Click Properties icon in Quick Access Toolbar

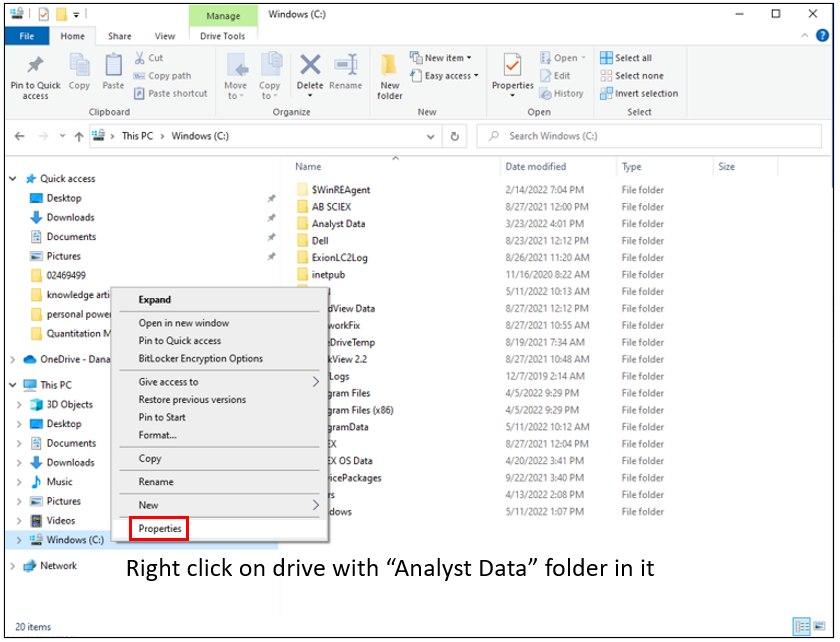pyautogui.click(x=43, y=14)
